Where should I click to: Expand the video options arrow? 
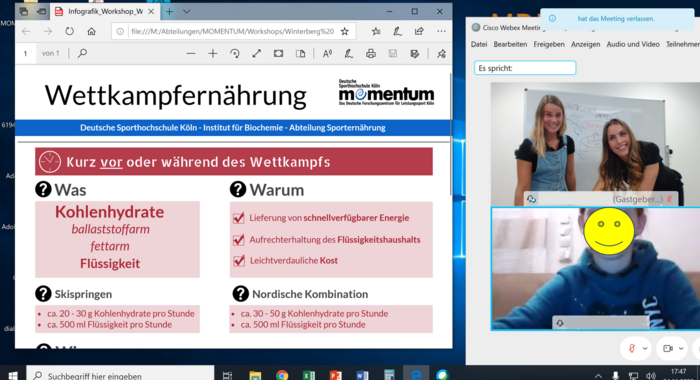point(681,348)
